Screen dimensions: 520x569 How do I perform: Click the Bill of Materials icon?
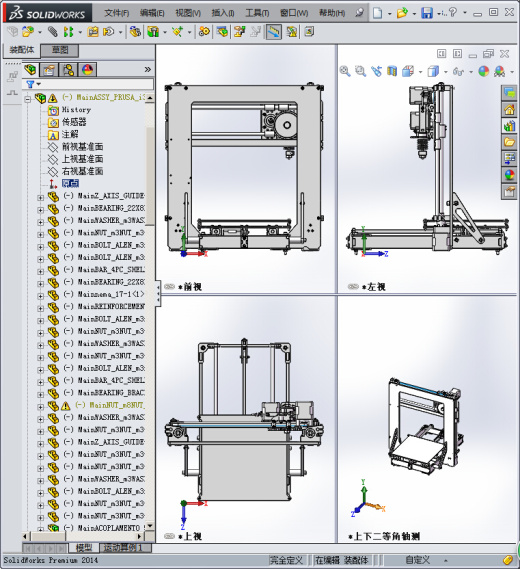click(x=222, y=32)
